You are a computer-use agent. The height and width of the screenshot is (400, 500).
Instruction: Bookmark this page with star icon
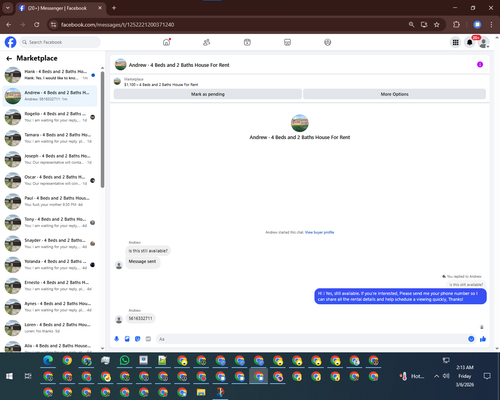click(437, 25)
